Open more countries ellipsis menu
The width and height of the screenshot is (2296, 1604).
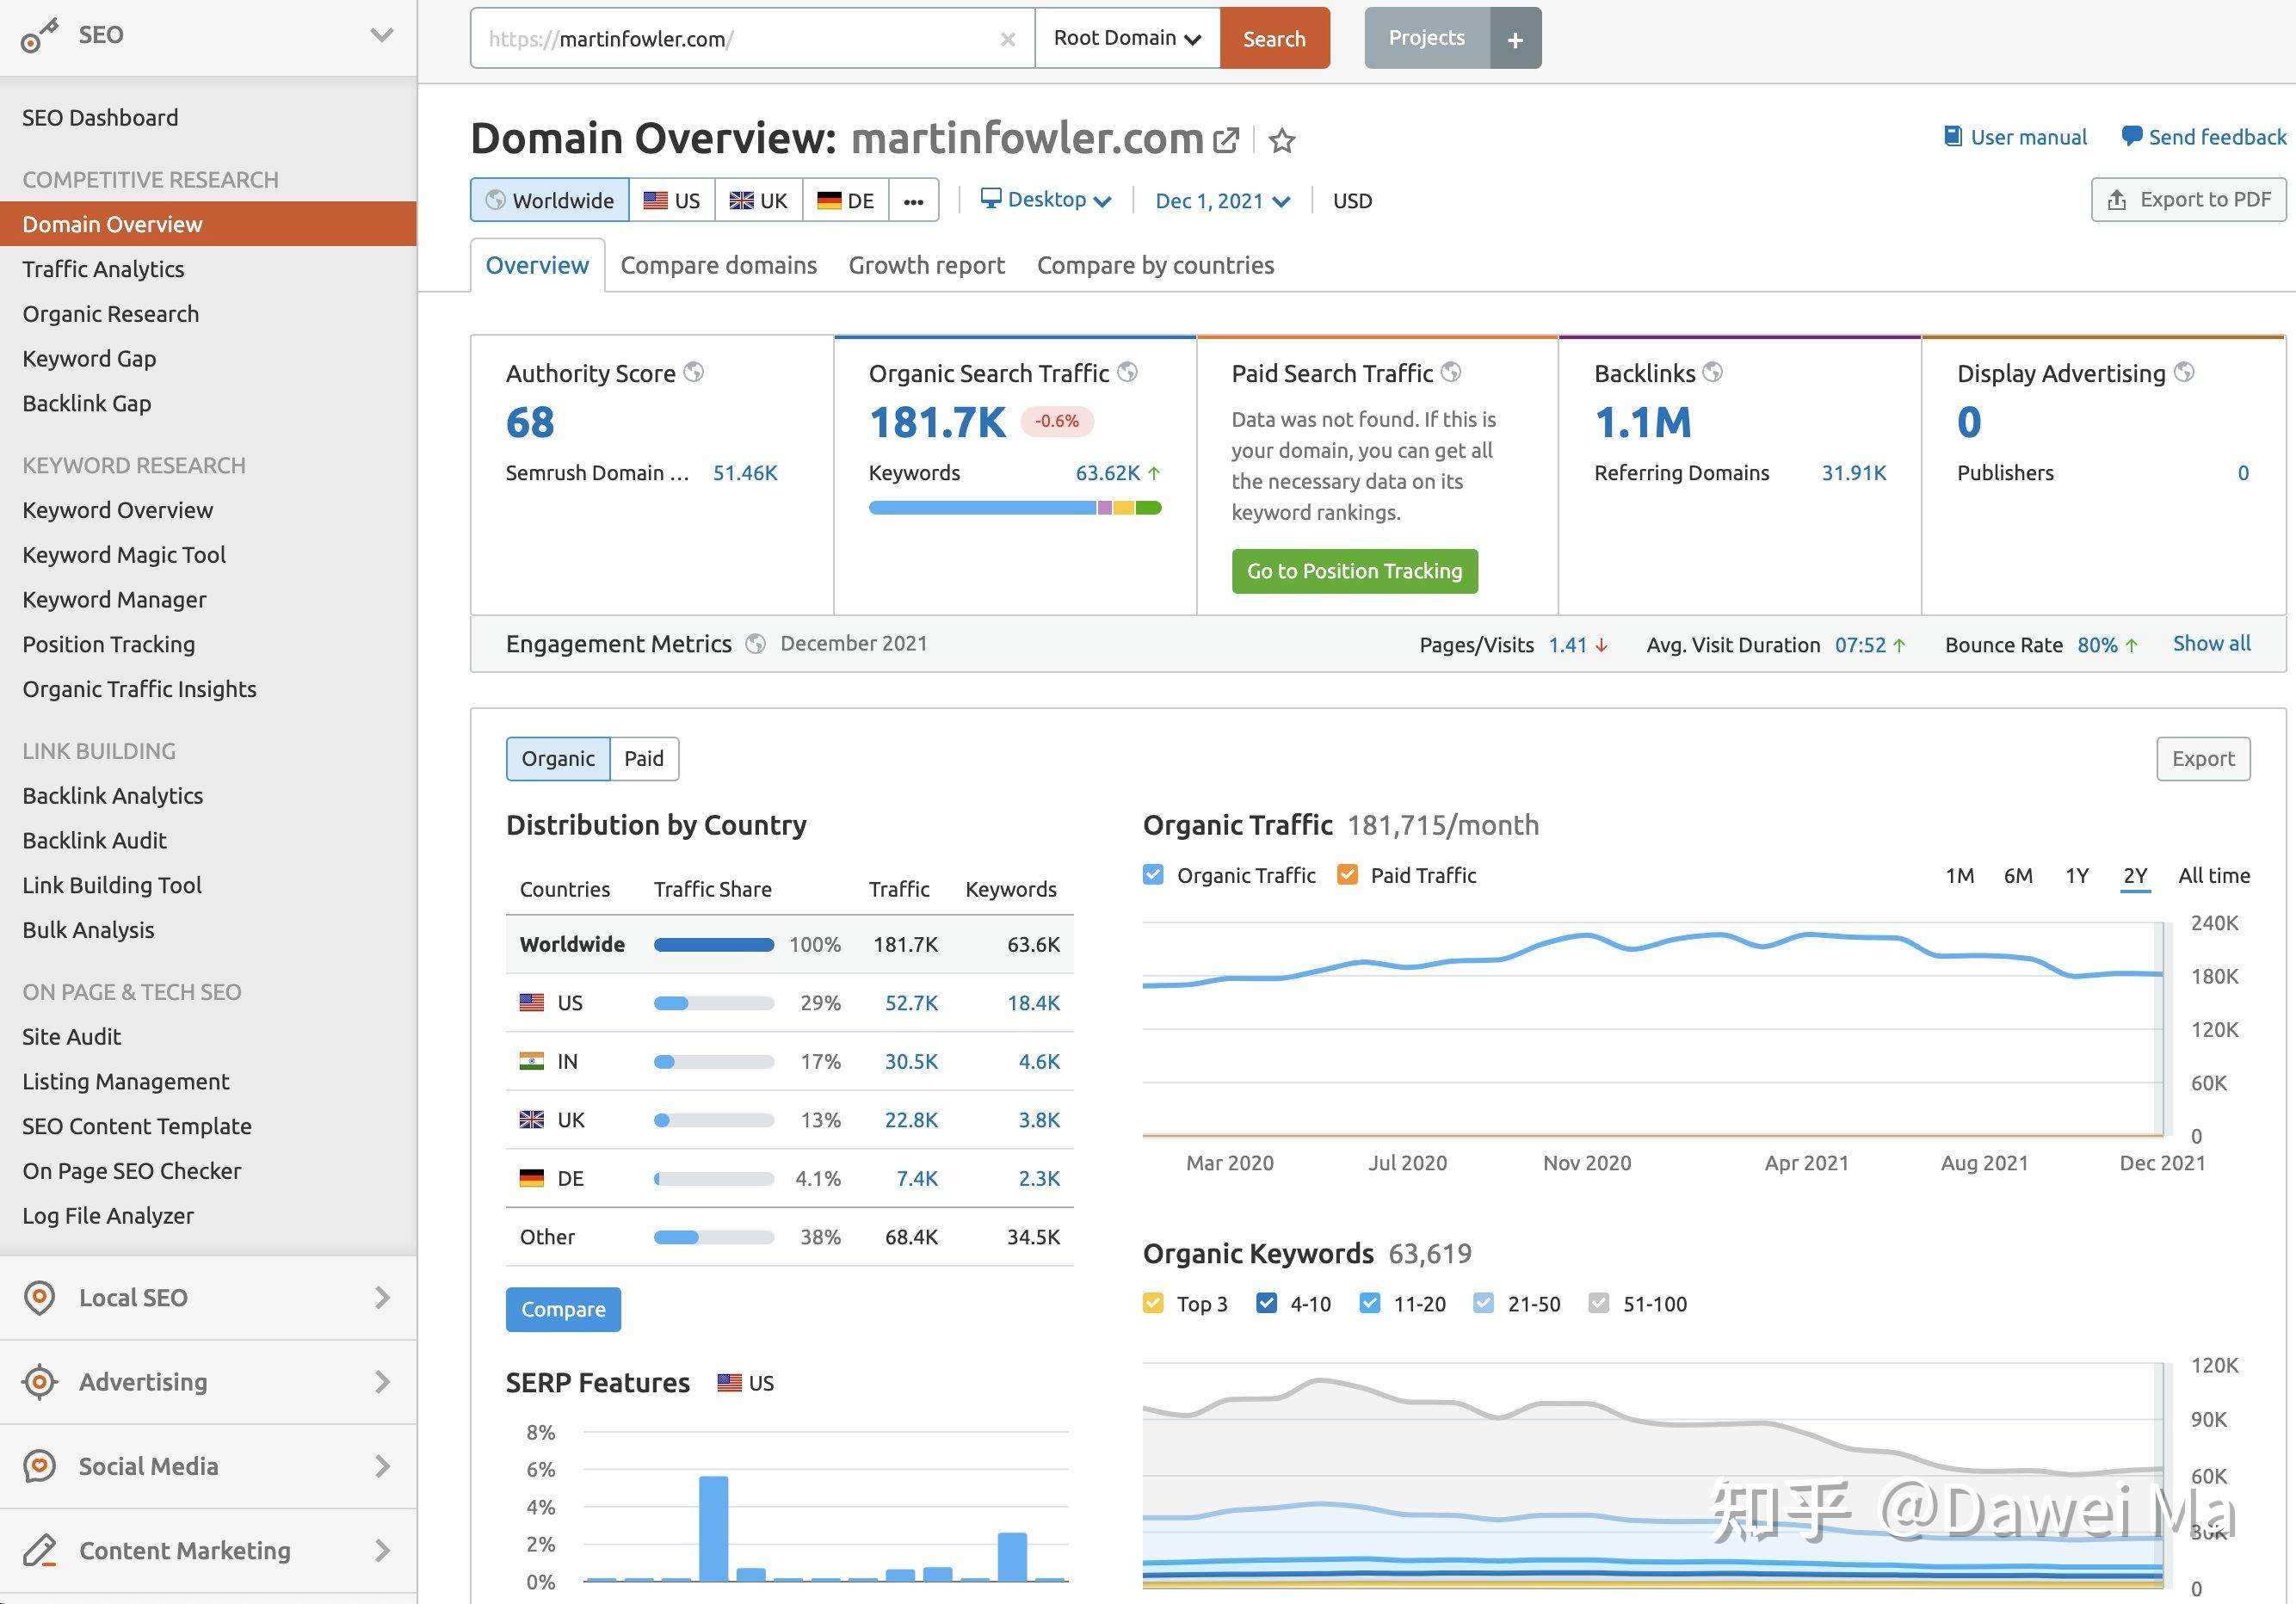913,200
